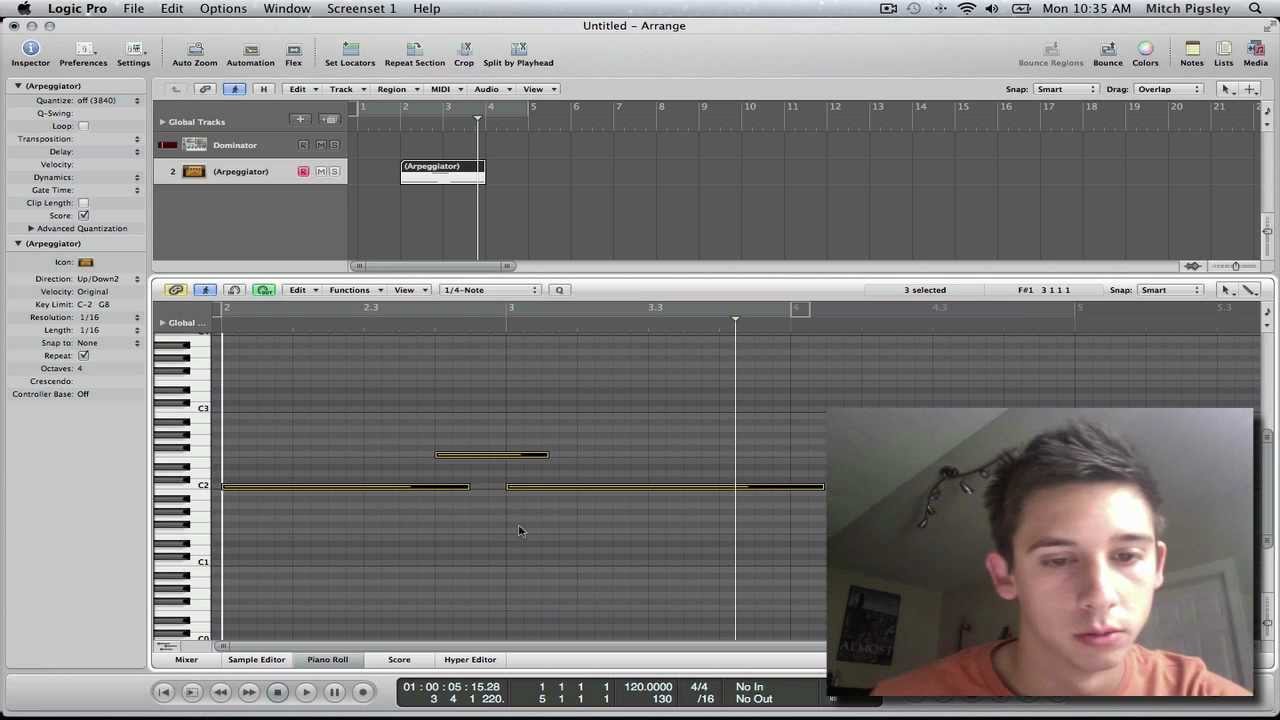1280x720 pixels.
Task: Uncheck the Repeat checkbox
Action: point(83,355)
